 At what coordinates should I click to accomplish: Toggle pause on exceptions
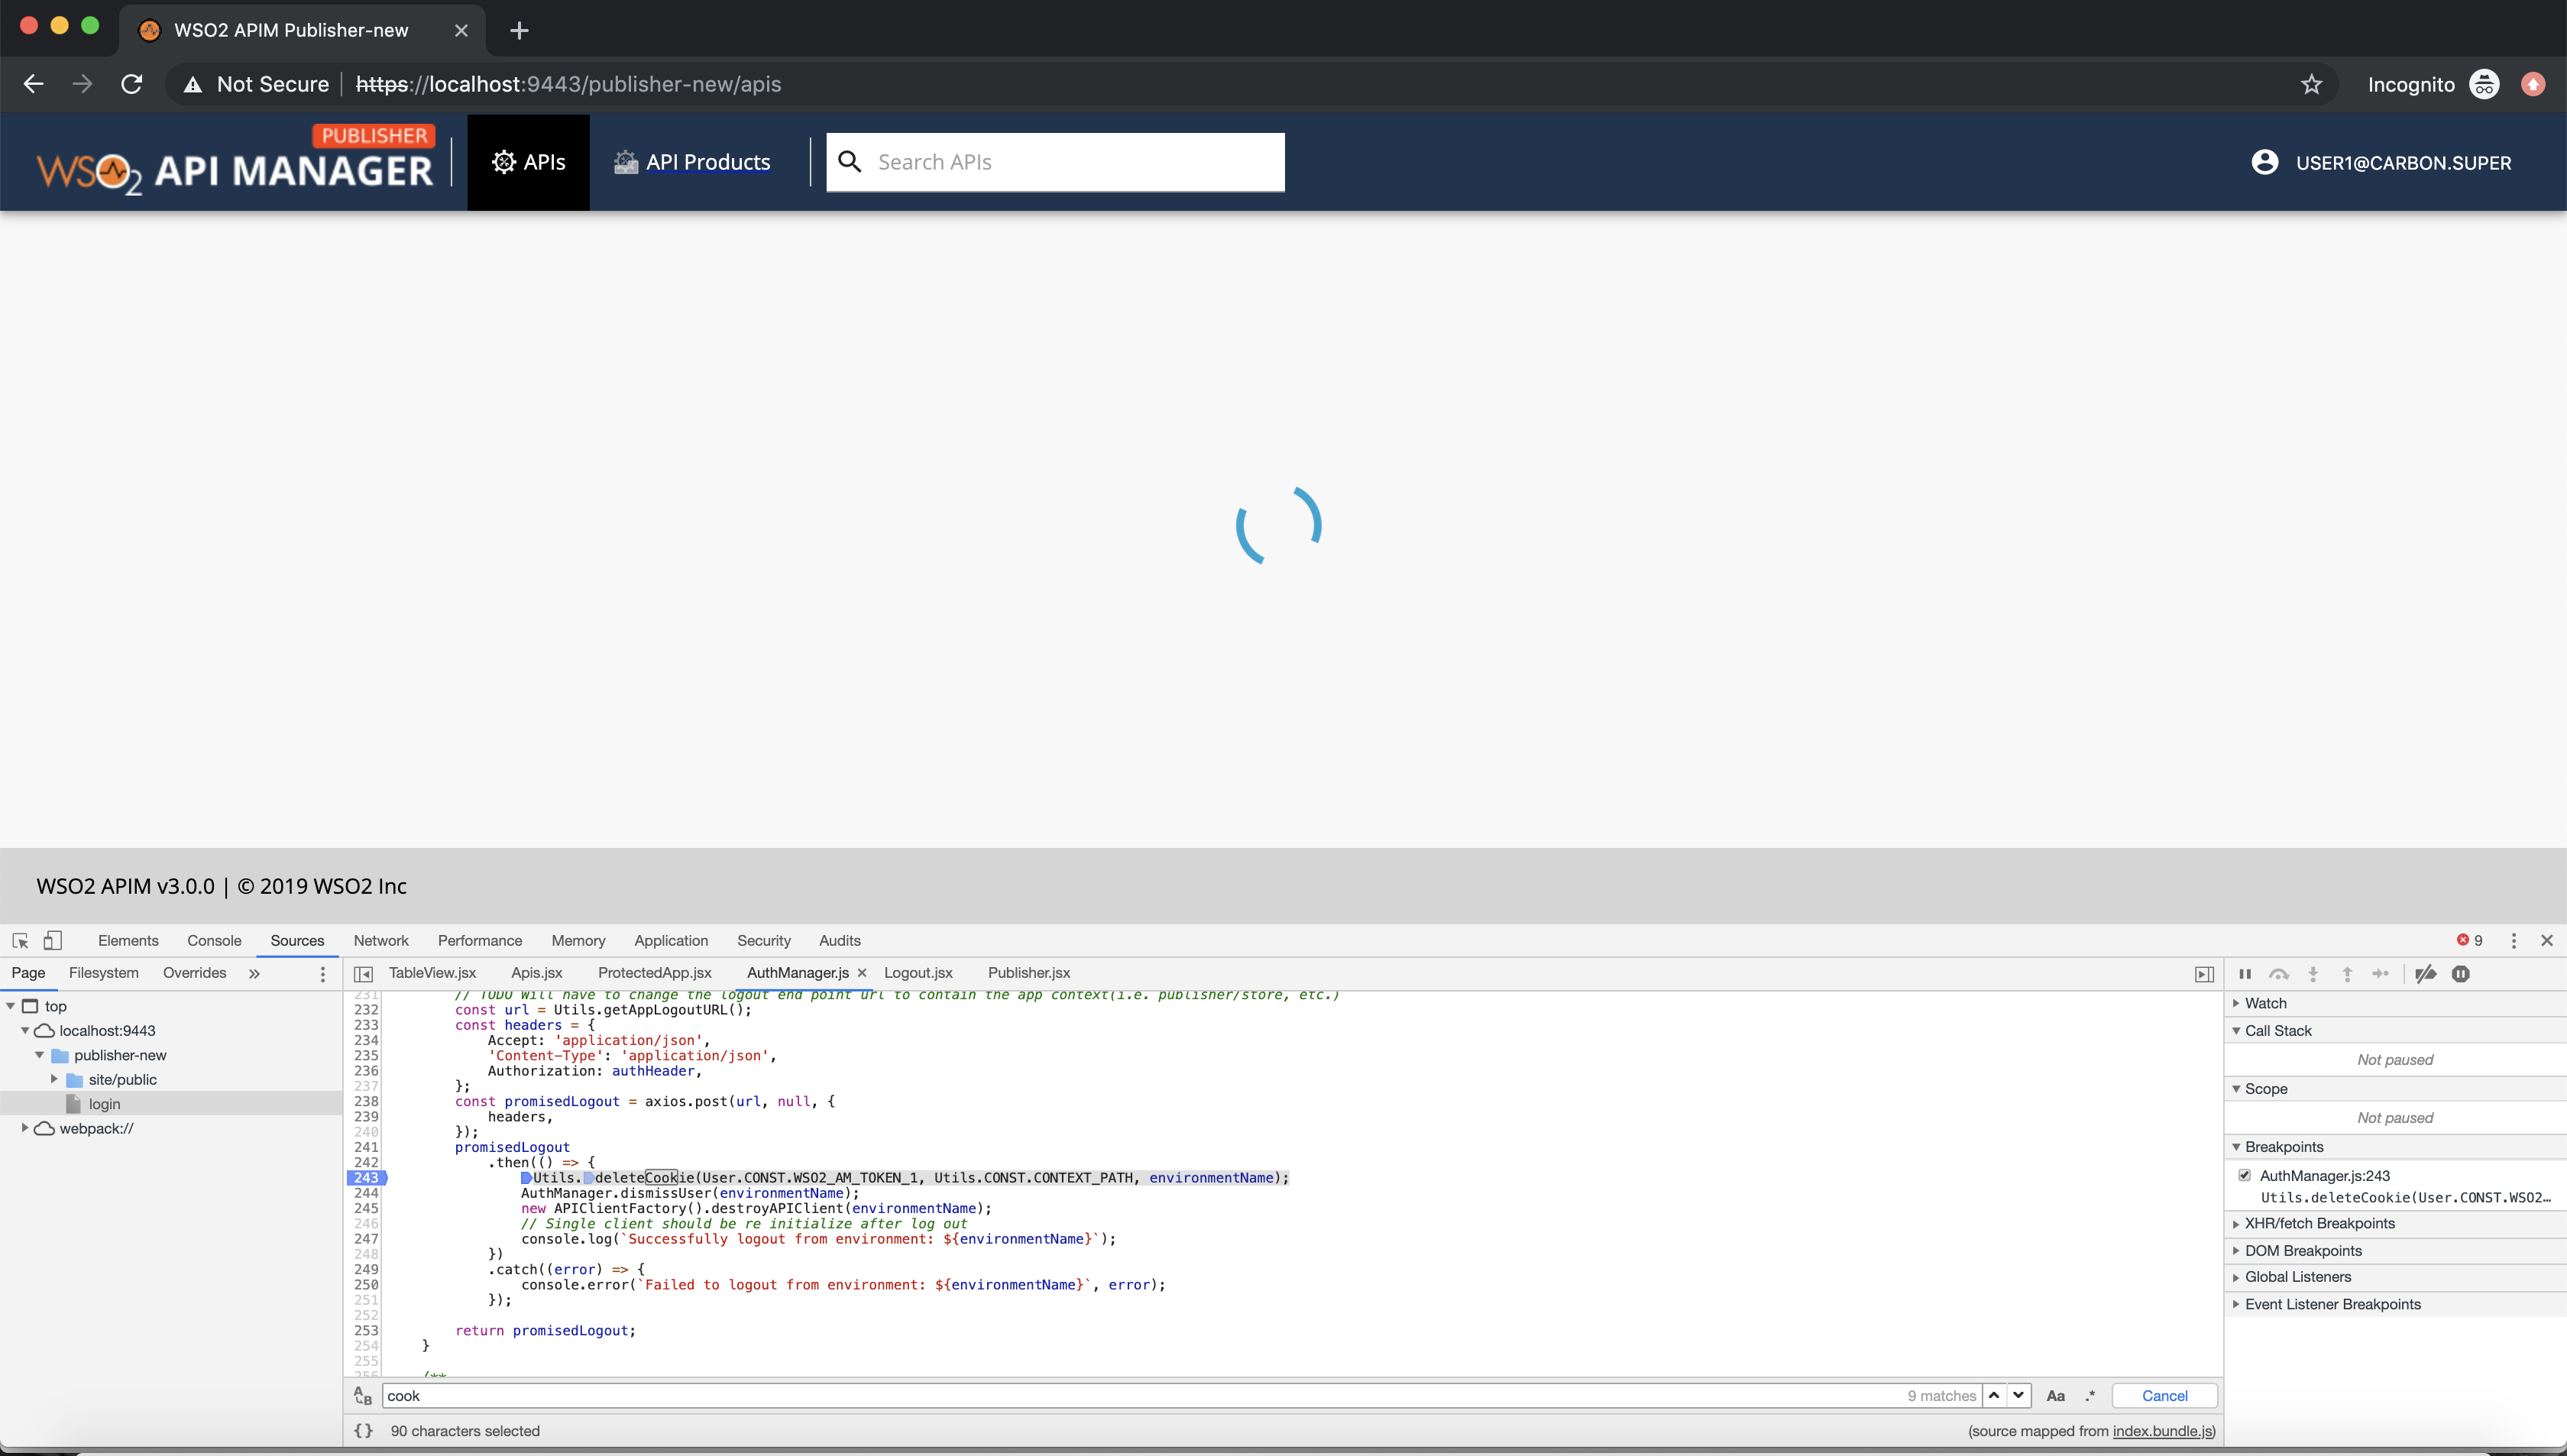point(2460,973)
